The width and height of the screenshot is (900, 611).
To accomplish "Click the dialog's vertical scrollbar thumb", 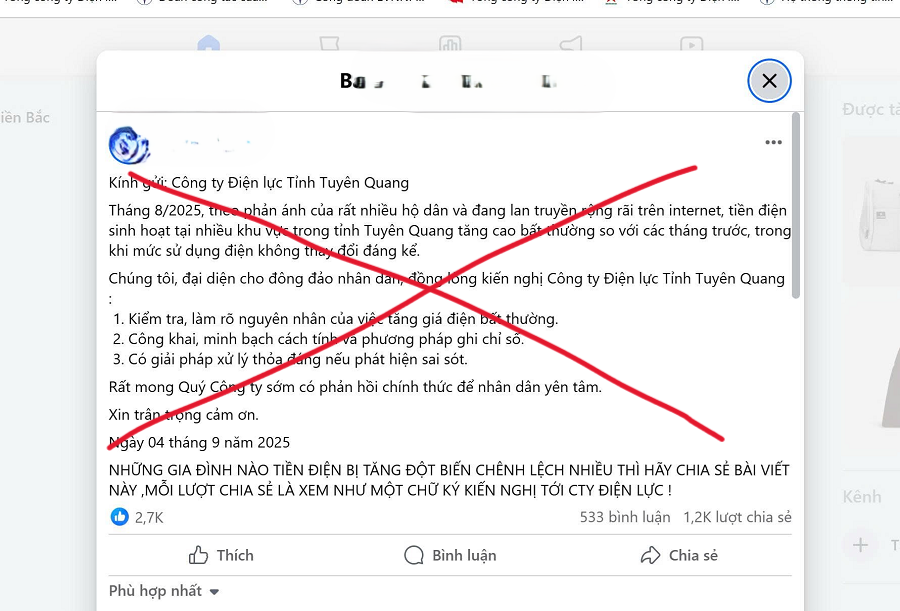I will [x=796, y=205].
